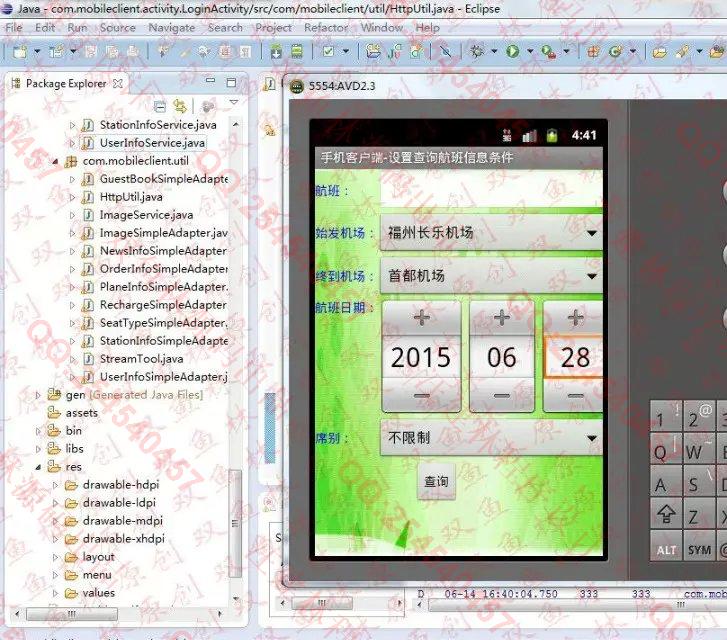Open the Android SDK Manager icon
Screen dimensions: 727x640
[276, 51]
